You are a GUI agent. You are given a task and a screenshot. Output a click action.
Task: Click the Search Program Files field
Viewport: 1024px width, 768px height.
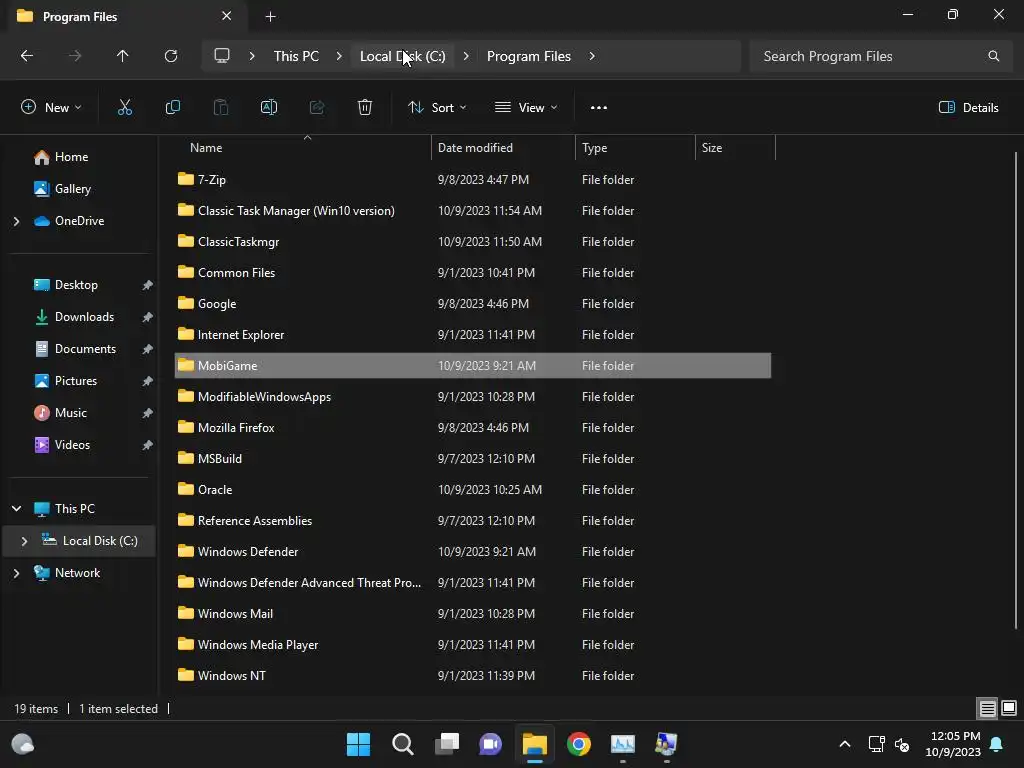(x=882, y=56)
